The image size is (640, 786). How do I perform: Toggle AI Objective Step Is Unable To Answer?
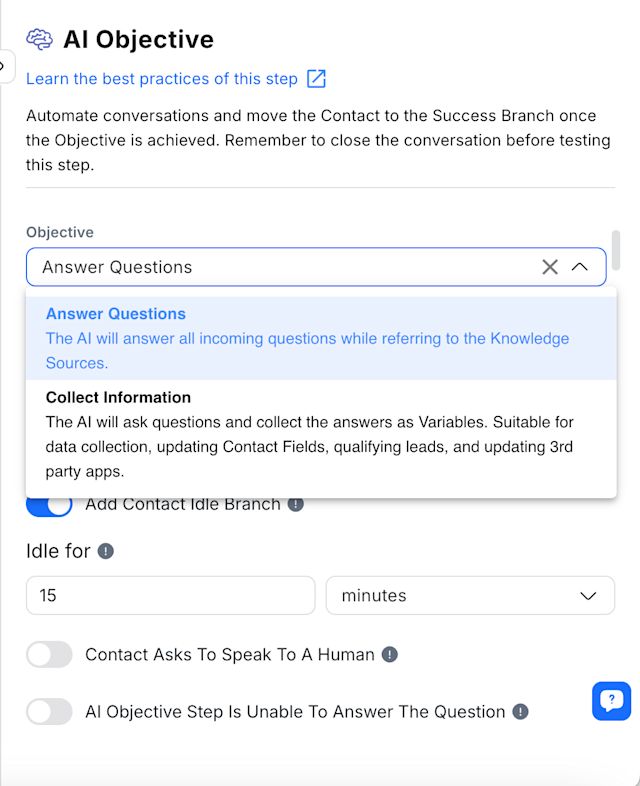[x=49, y=712]
